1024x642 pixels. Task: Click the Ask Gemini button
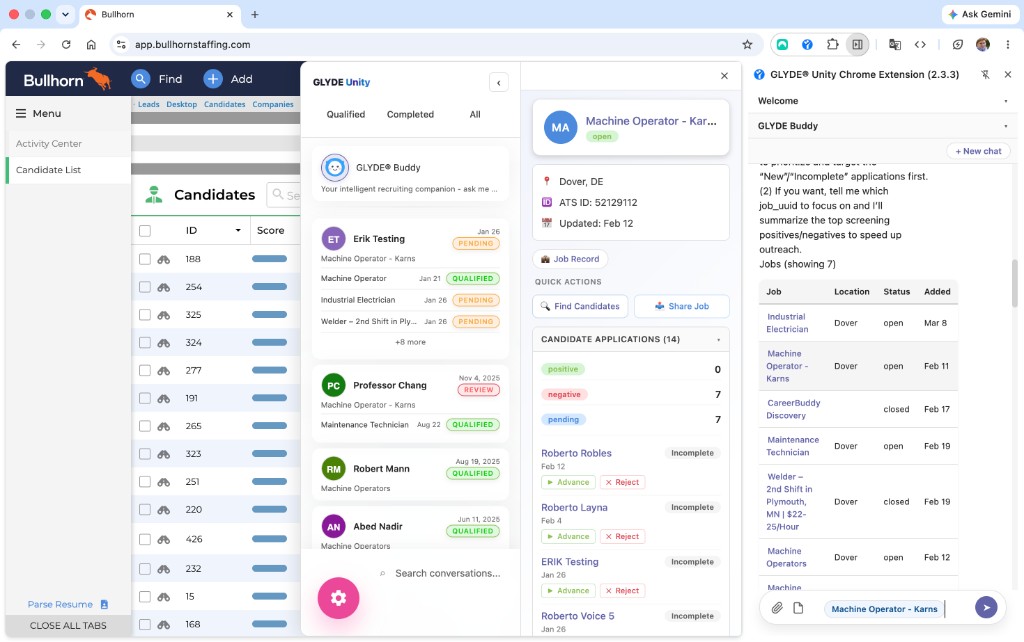[979, 14]
